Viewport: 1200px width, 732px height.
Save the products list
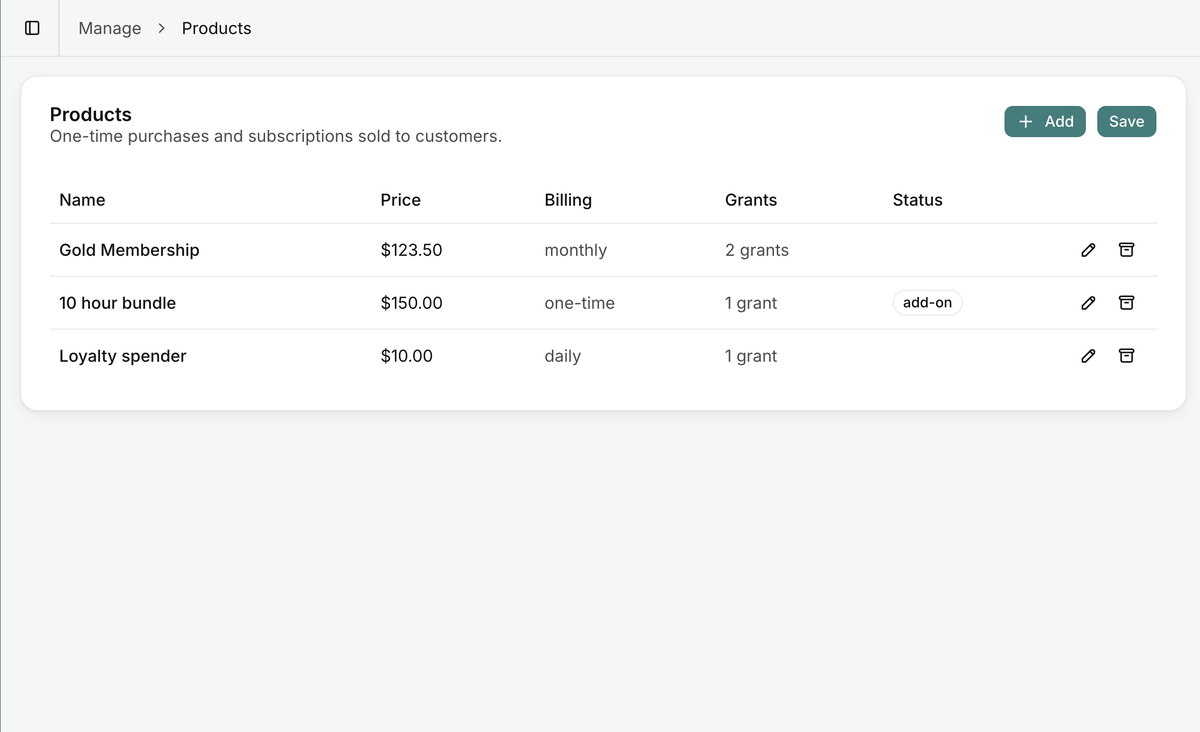pyautogui.click(x=1127, y=121)
